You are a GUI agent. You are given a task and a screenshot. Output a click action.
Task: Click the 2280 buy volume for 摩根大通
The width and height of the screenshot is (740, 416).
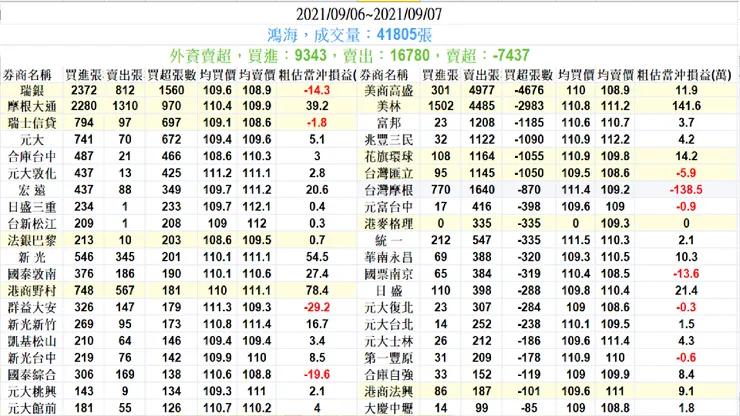pyautogui.click(x=84, y=106)
